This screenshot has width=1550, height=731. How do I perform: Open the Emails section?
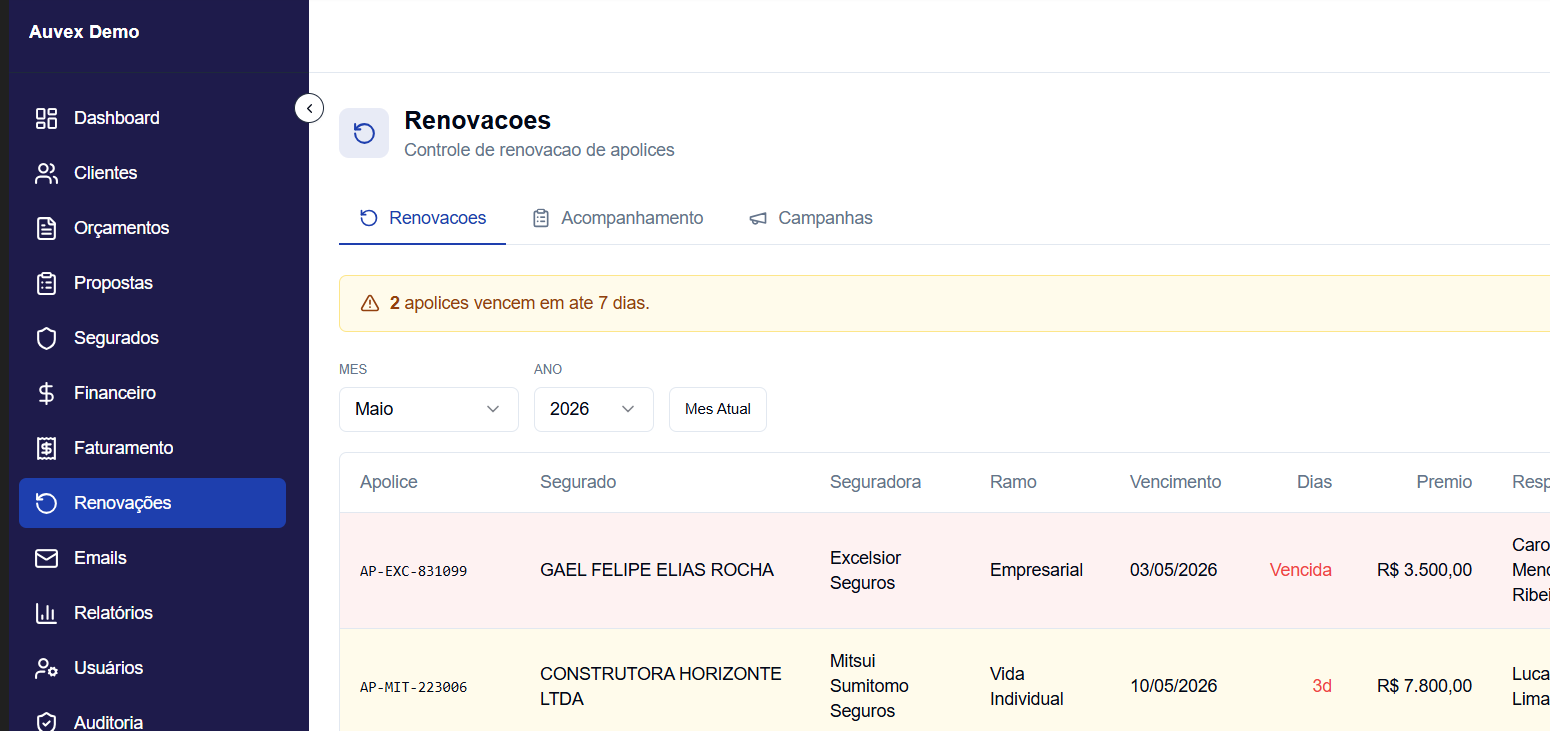152,558
